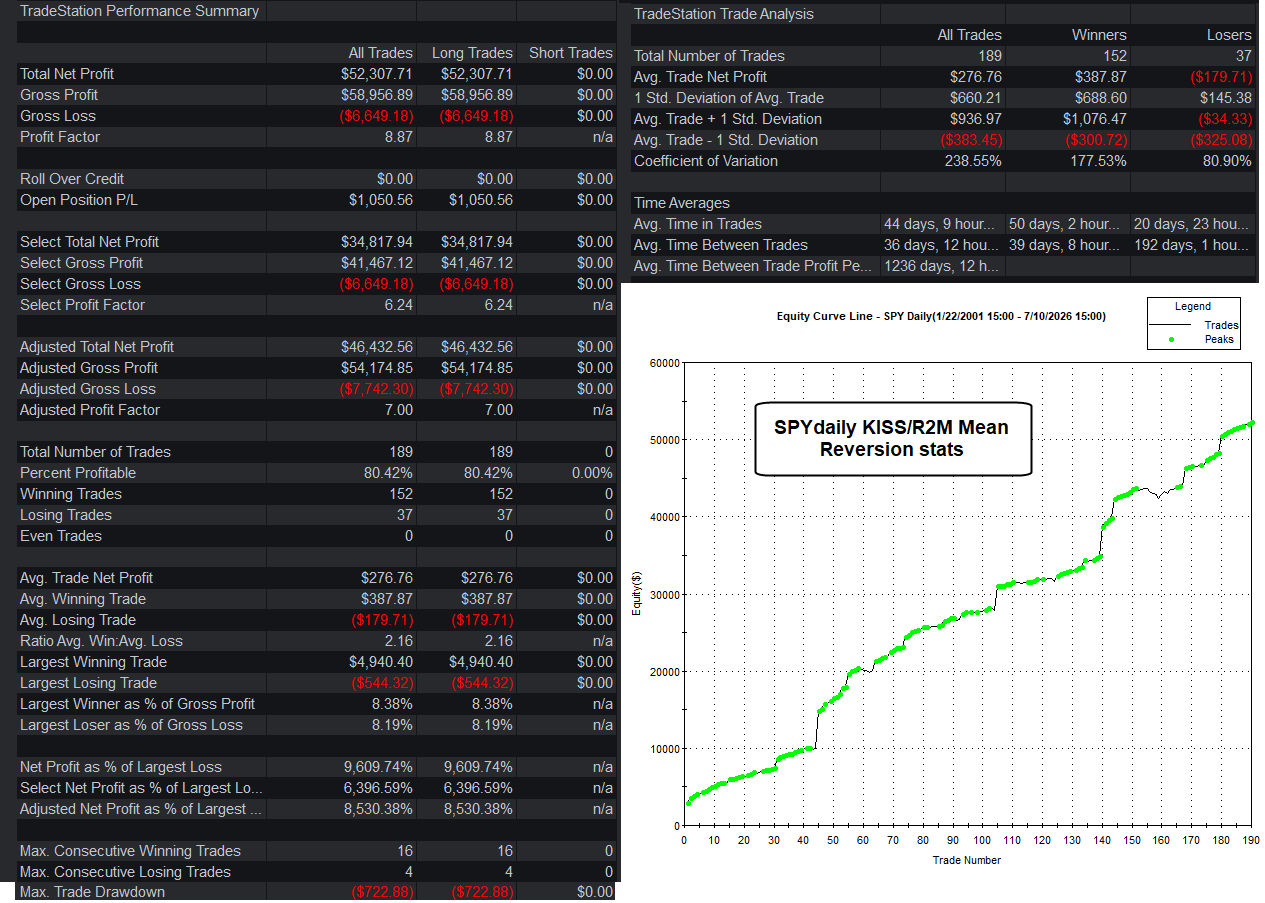Select the Total Net Profit row label
Viewport: 1265px width, 903px height.
[x=67, y=74]
